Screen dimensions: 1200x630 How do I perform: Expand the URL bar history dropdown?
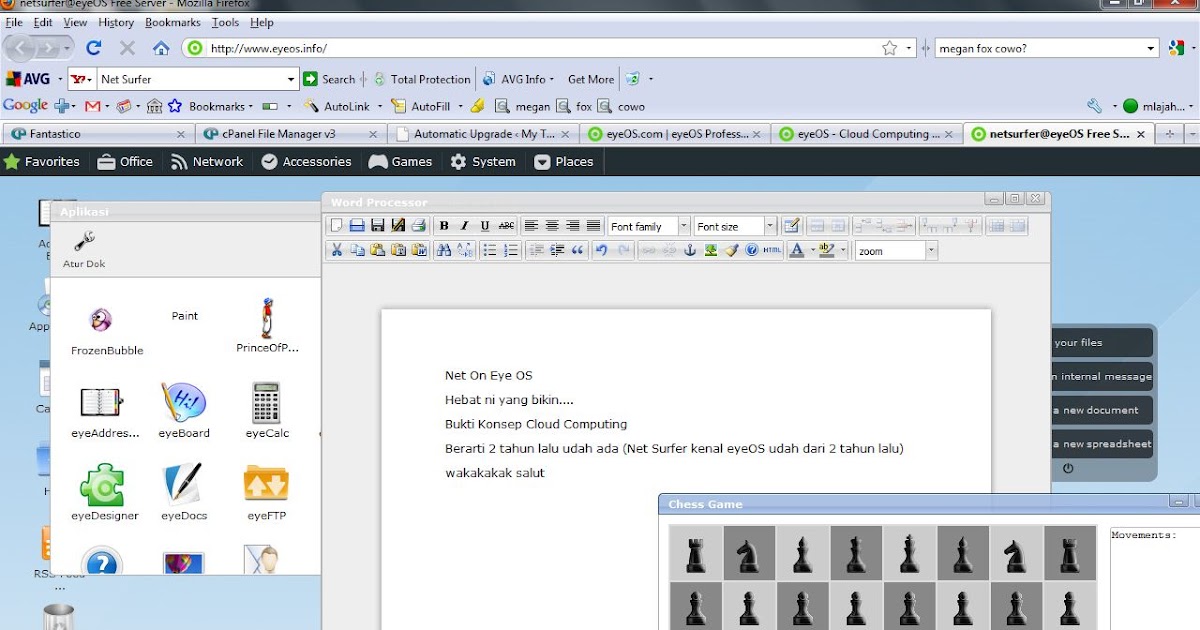(x=909, y=47)
